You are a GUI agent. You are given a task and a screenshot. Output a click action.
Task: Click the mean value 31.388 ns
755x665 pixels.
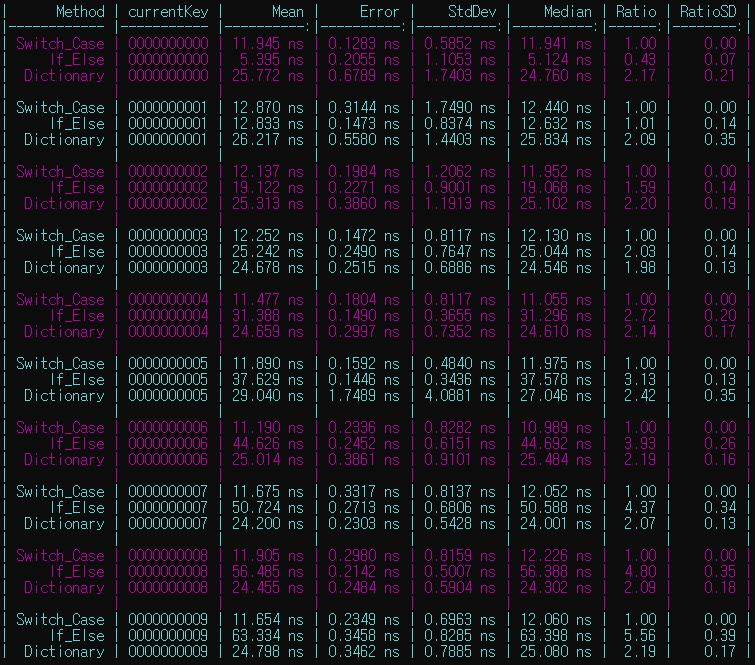[x=268, y=315]
